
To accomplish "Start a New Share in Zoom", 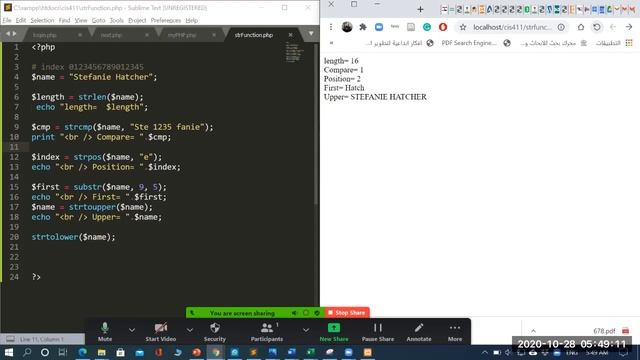I will click(334, 332).
